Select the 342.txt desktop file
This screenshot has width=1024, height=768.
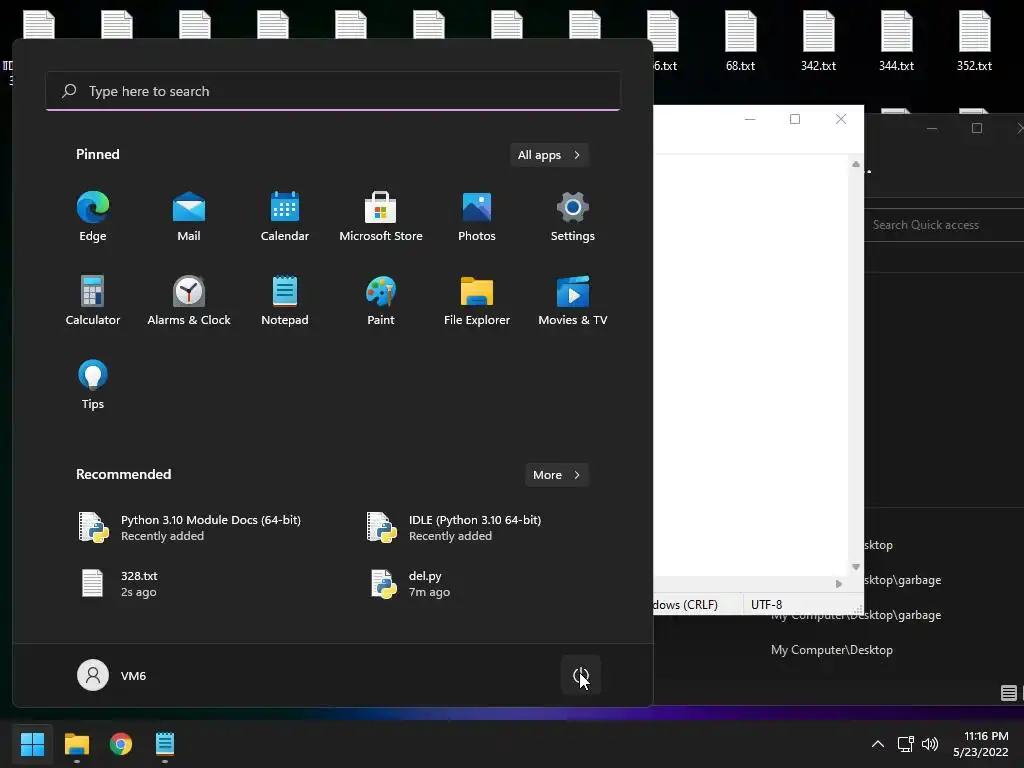click(818, 40)
